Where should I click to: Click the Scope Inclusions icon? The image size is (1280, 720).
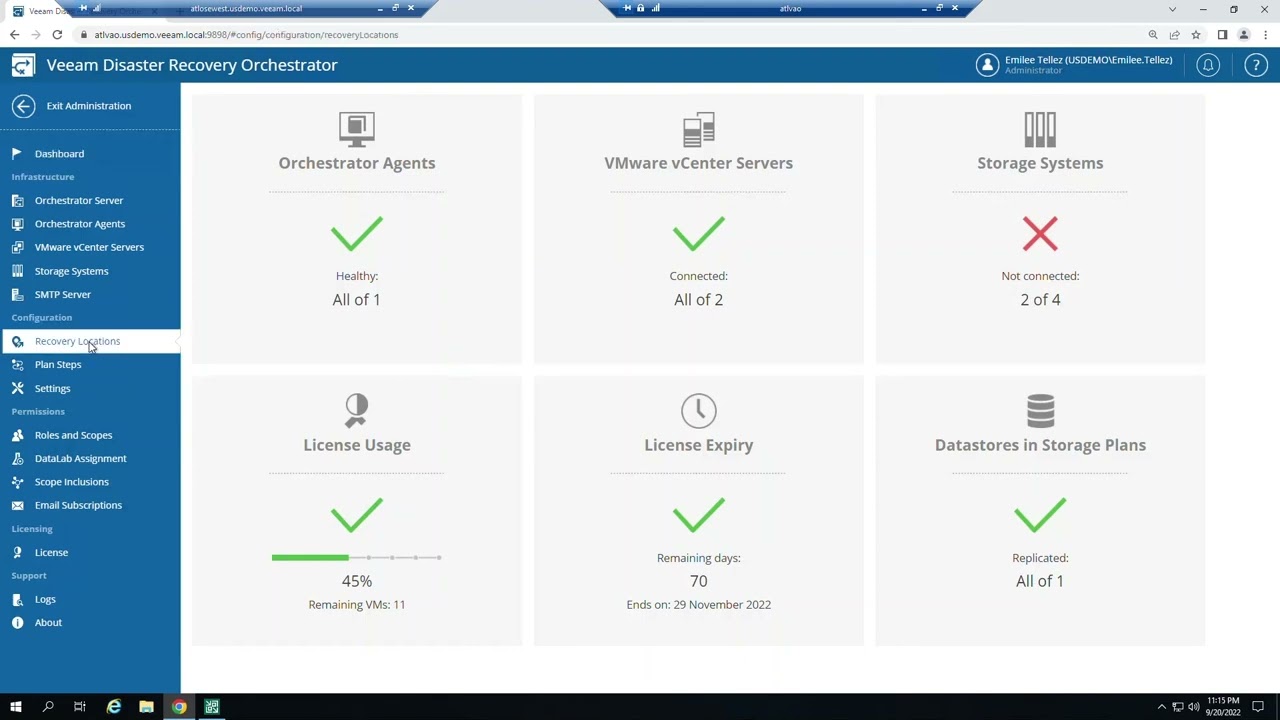[x=17, y=482]
